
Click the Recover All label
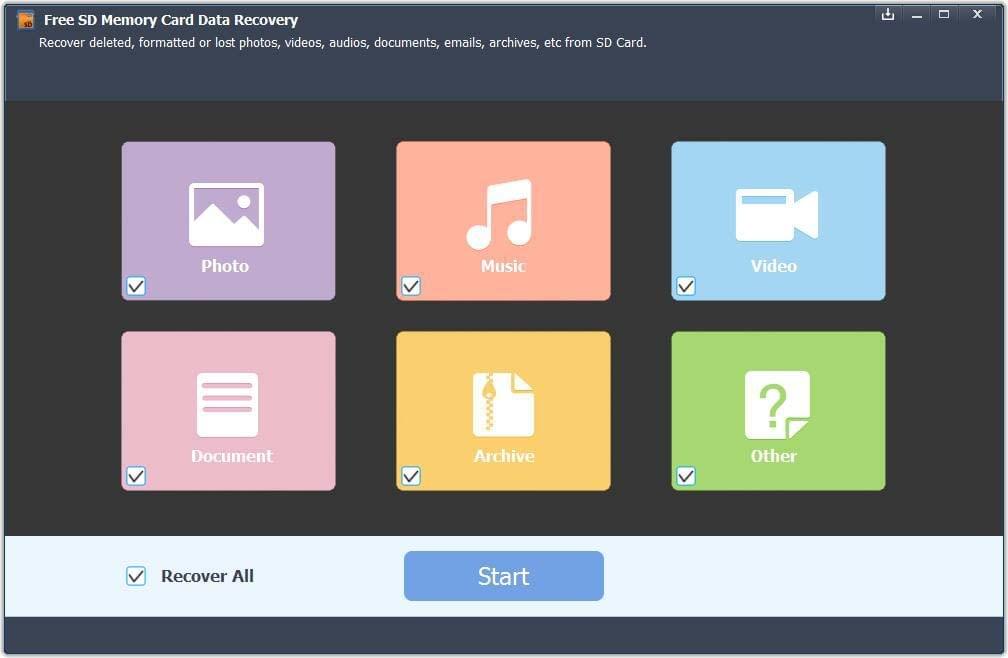pyautogui.click(x=207, y=576)
